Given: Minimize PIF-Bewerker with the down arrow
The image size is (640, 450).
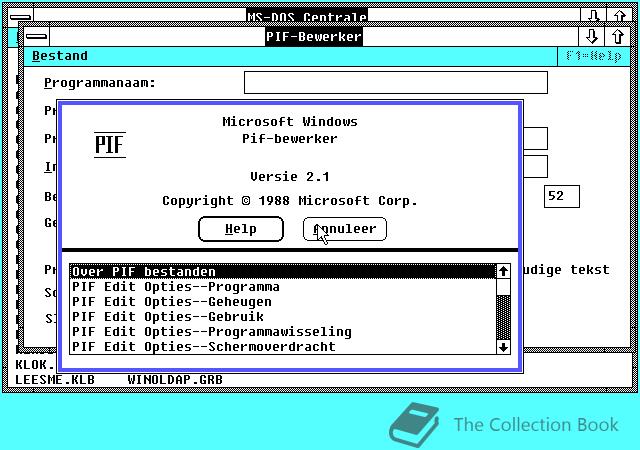Looking at the screenshot, I should pyautogui.click(x=591, y=36).
